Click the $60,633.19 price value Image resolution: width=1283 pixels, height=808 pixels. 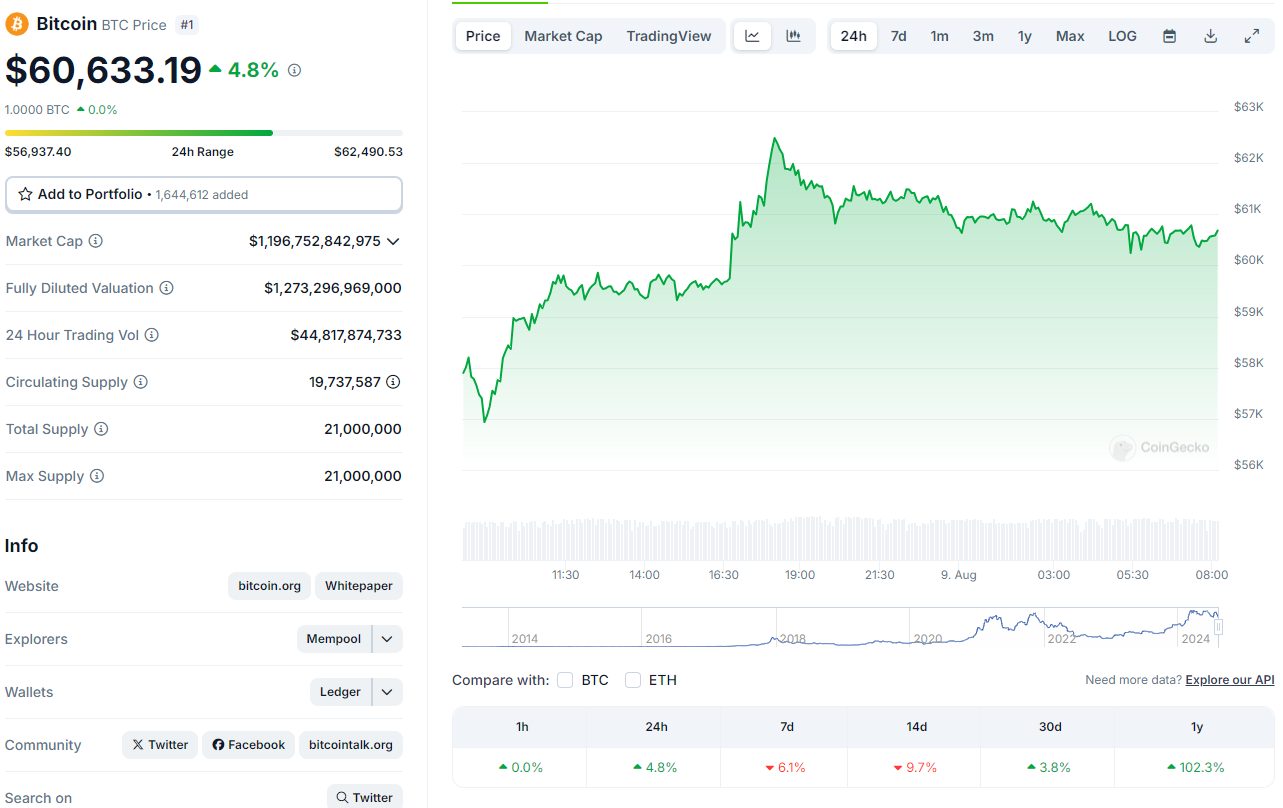click(103, 70)
